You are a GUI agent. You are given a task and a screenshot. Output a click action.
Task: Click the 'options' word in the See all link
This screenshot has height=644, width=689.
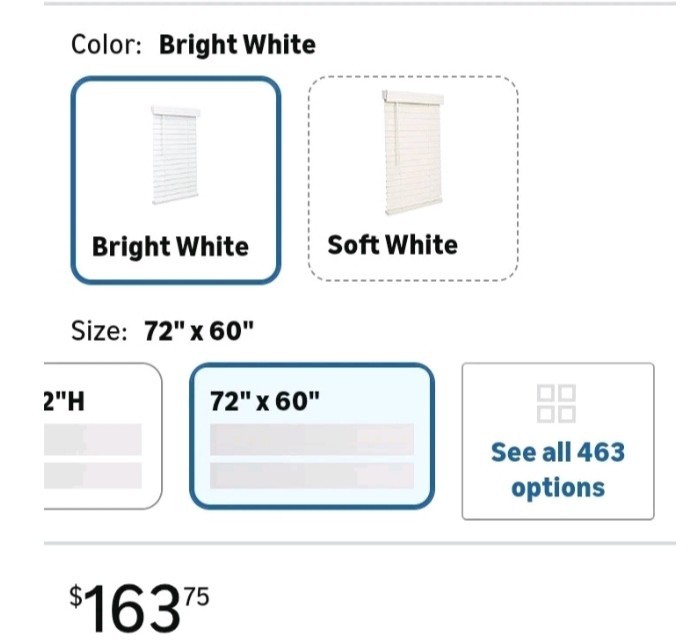[558, 488]
